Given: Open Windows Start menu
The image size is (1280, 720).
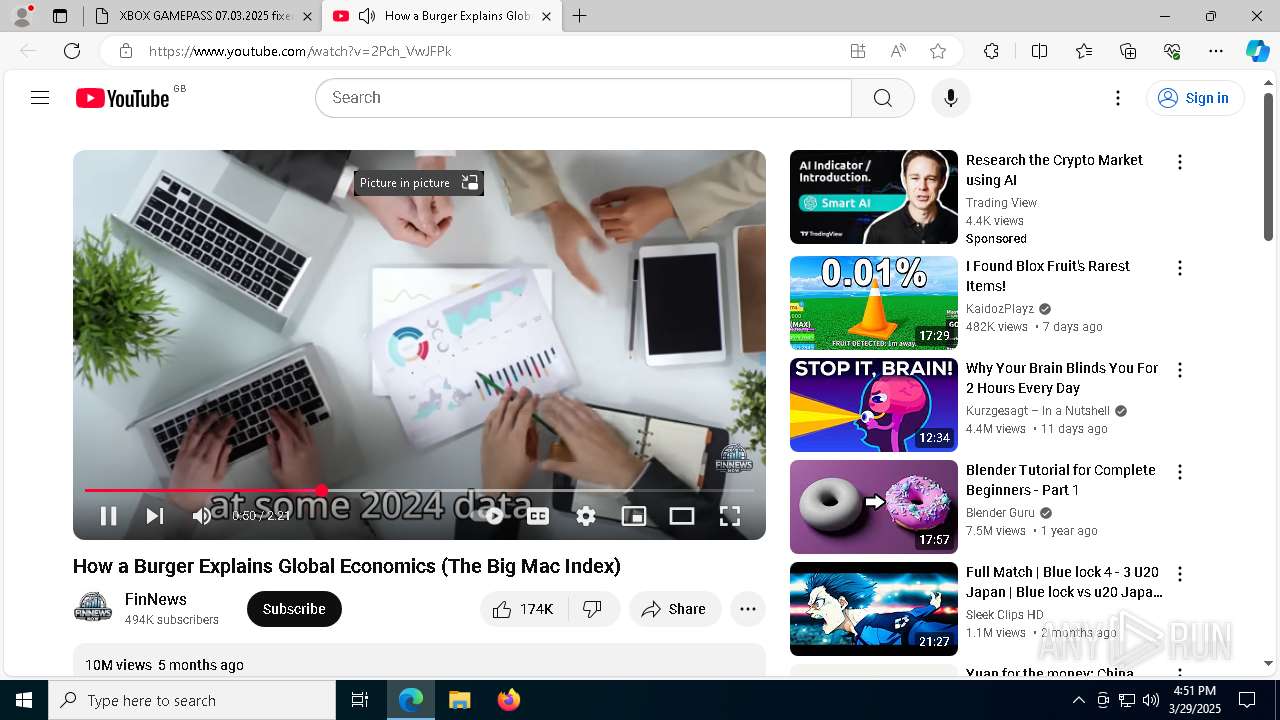Looking at the screenshot, I should (24, 700).
